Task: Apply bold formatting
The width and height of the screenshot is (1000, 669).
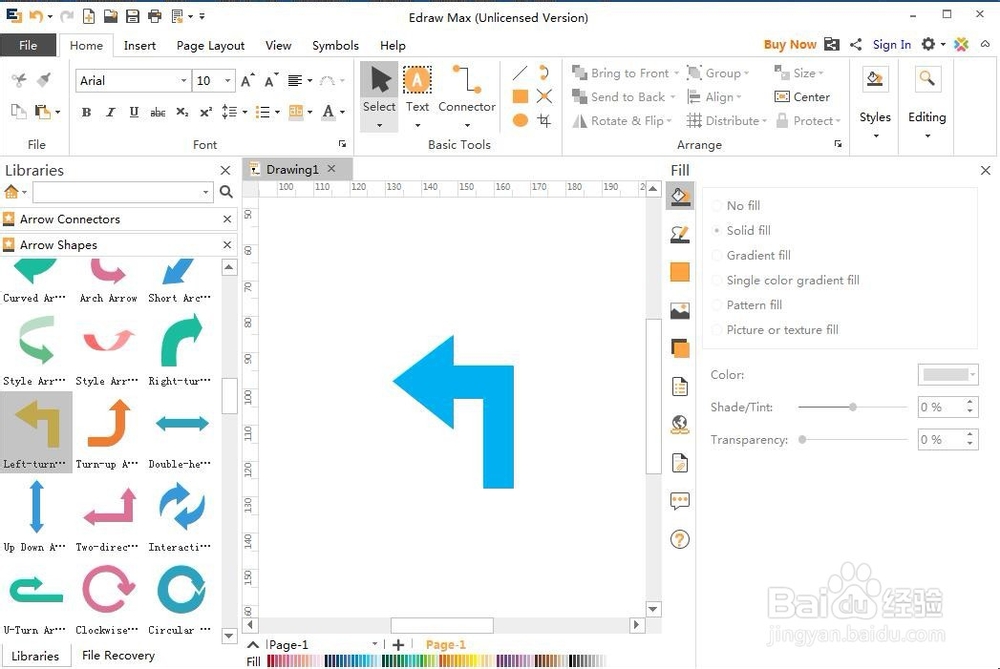Action: [86, 112]
